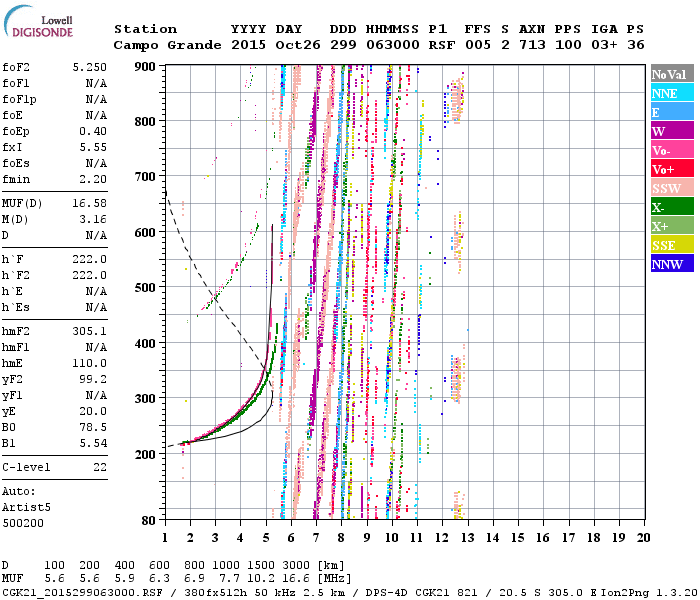The width and height of the screenshot is (700, 600).
Task: Click the fxI value 5.55
Action: (93, 147)
